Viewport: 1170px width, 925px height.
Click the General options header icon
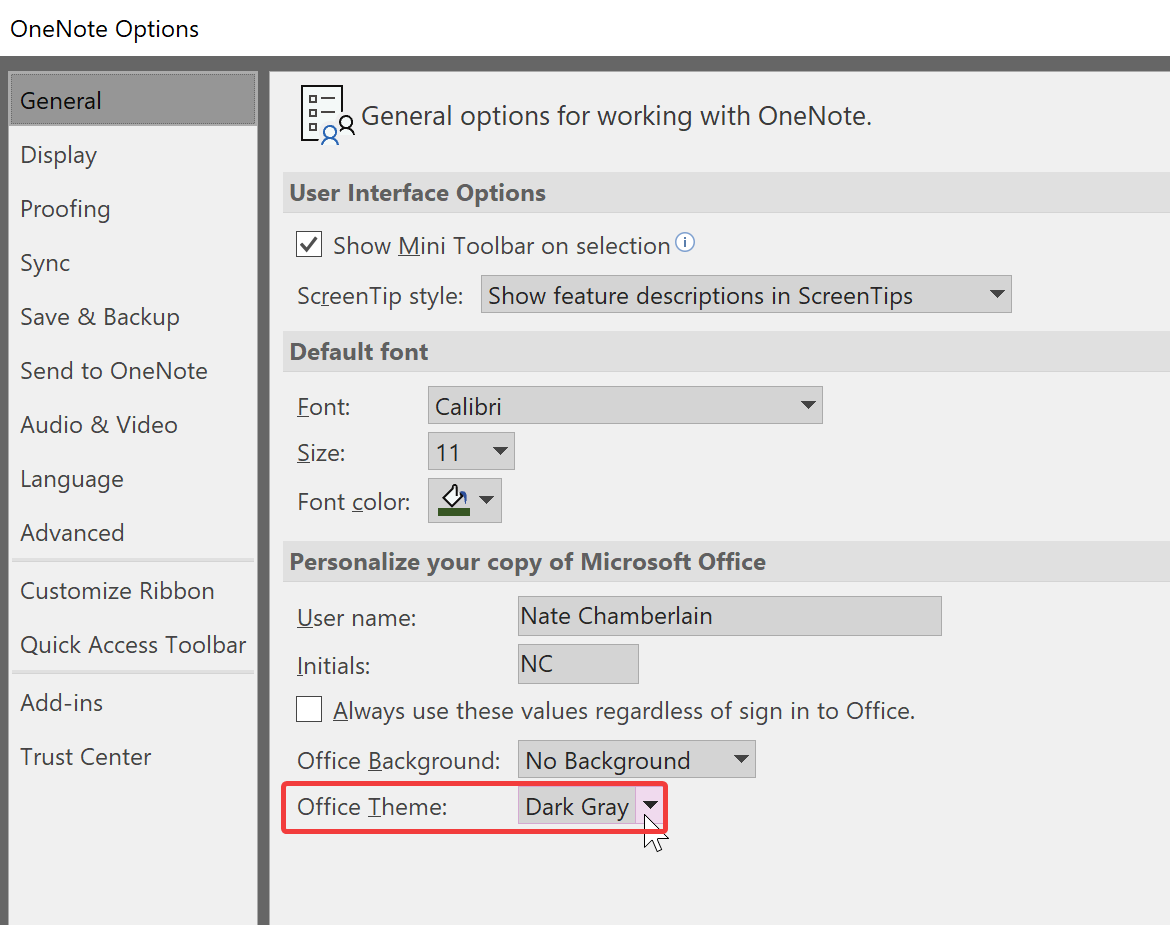pos(327,115)
